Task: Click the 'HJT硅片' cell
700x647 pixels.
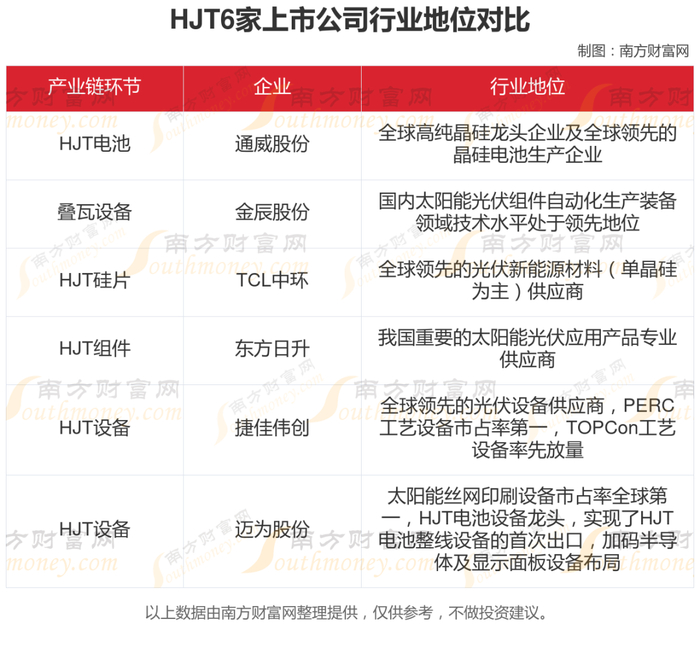Action: click(95, 281)
